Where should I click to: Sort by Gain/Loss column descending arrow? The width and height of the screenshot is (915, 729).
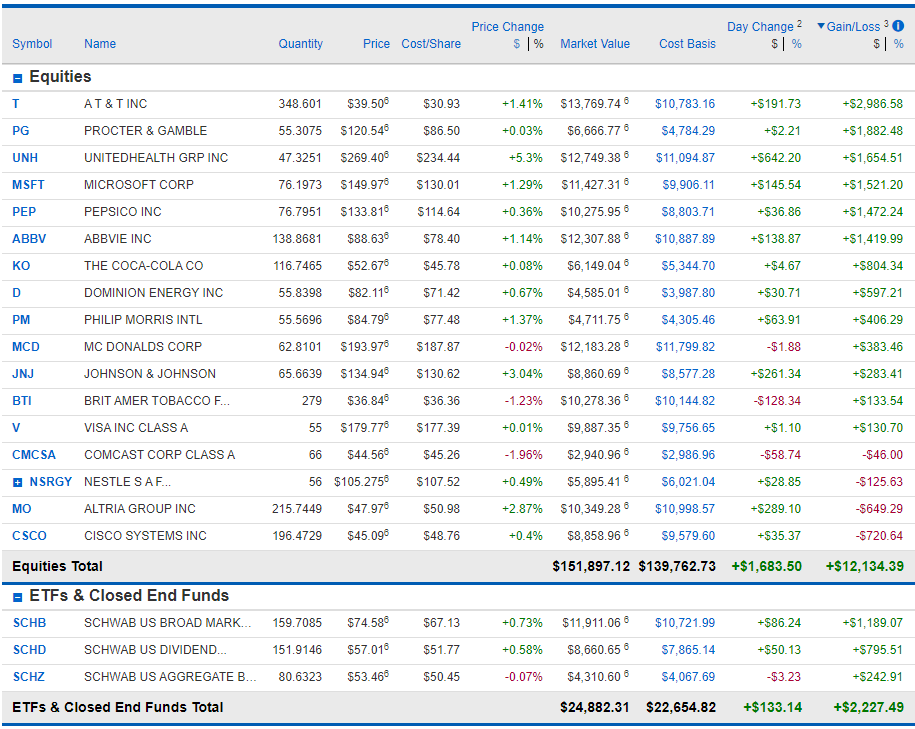[820, 26]
